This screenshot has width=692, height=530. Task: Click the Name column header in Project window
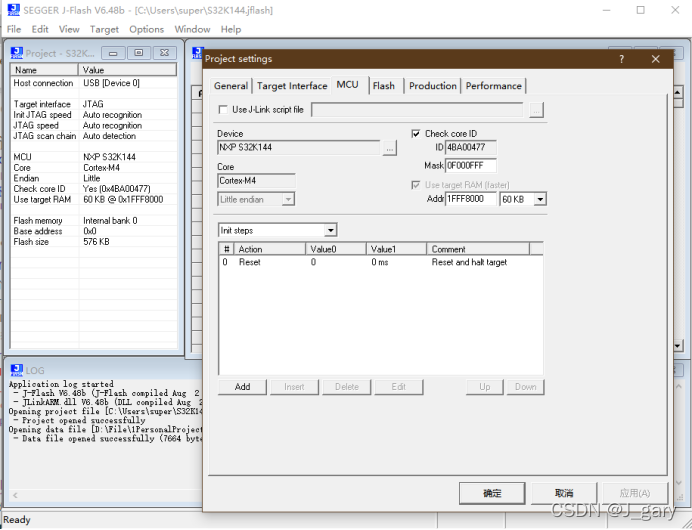point(44,70)
